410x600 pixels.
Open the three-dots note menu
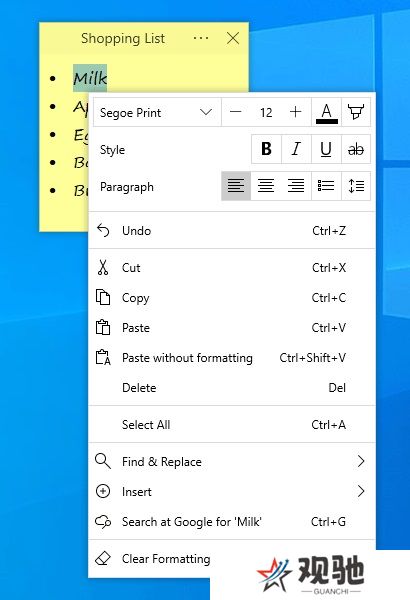[x=201, y=38]
